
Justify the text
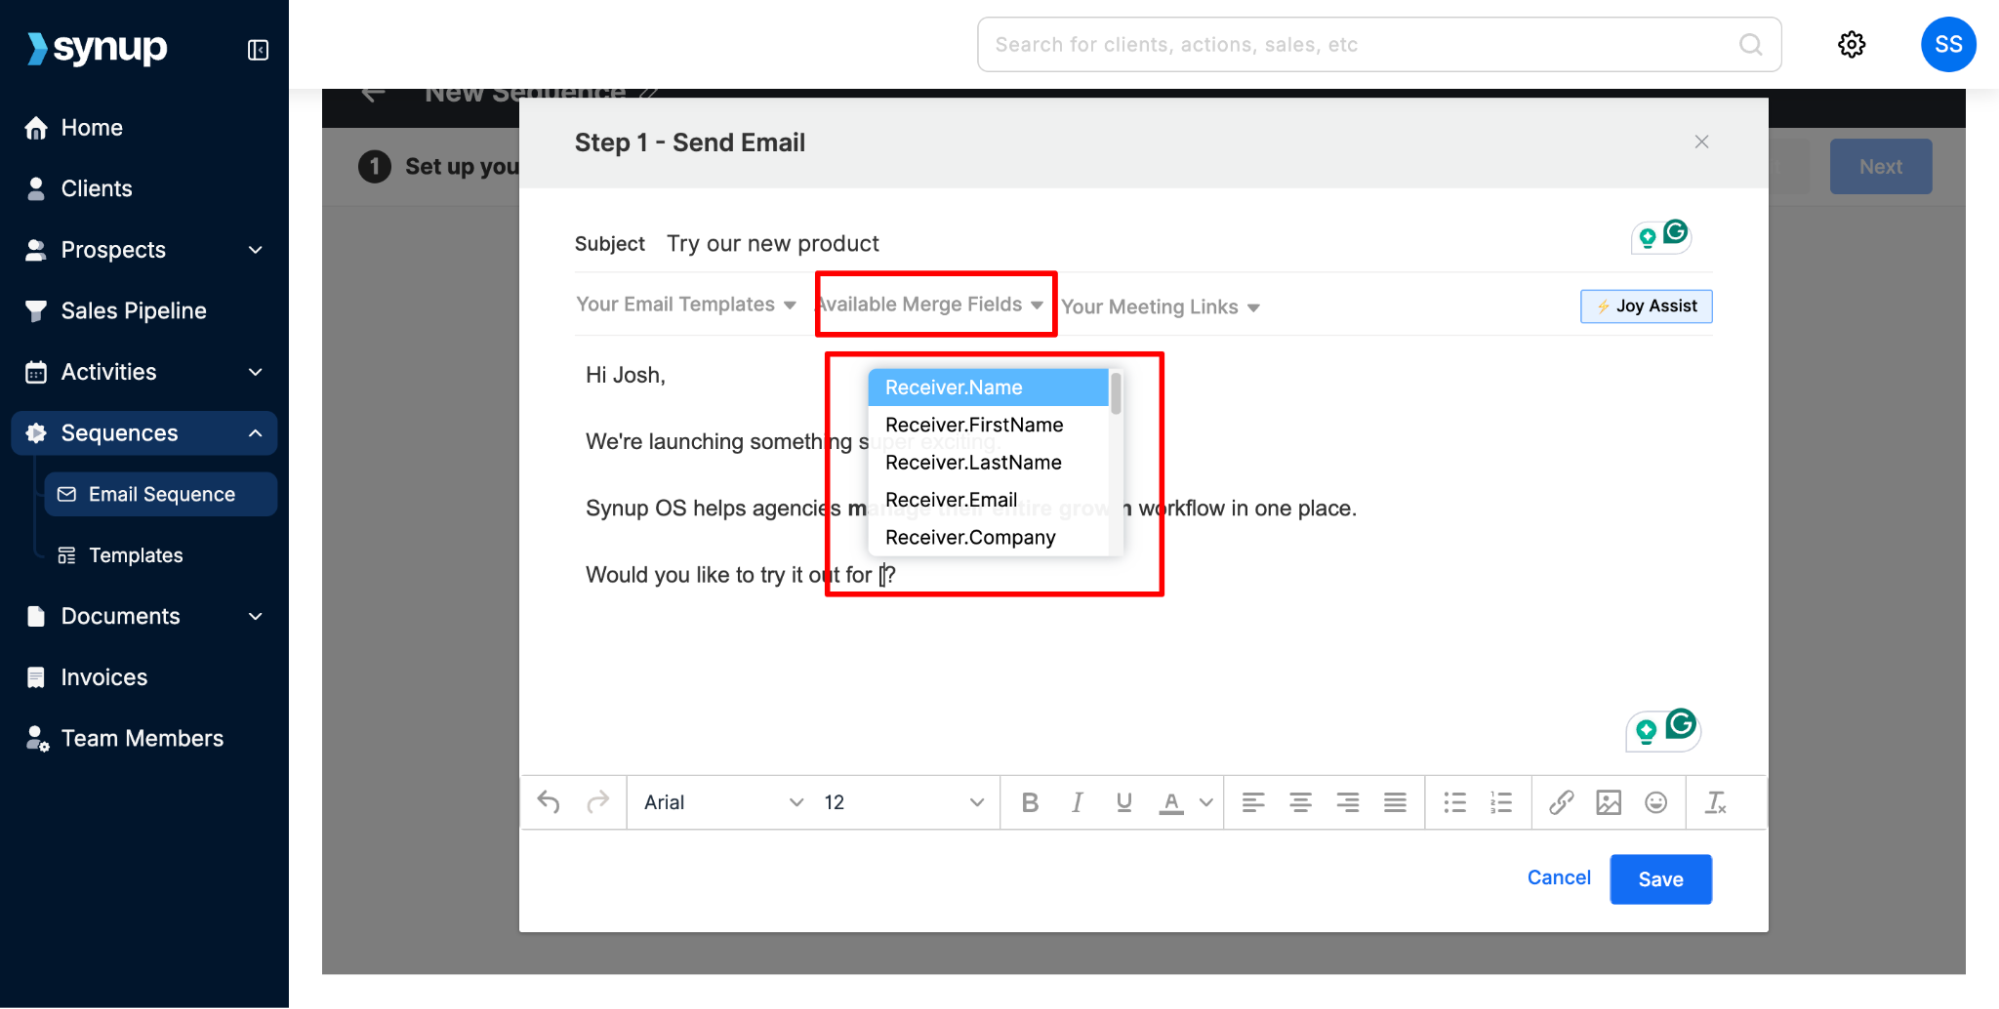pyautogui.click(x=1395, y=802)
